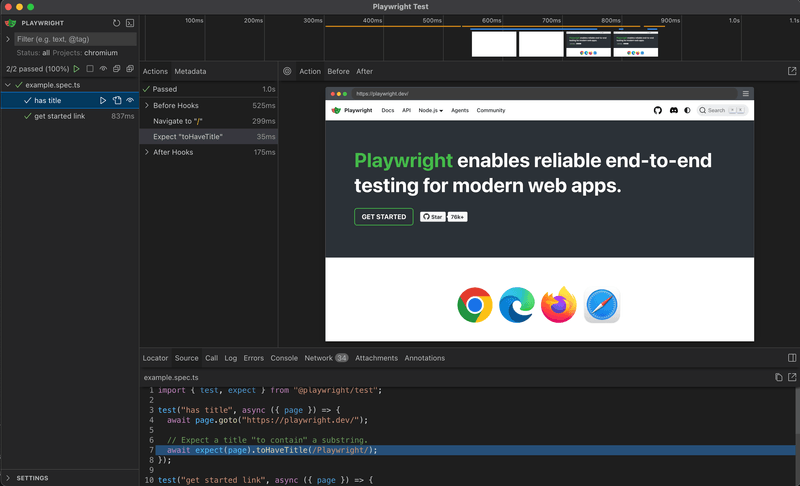This screenshot has height=486, width=800.
Task: Open Agents link in snapshot navbar
Action: tap(460, 110)
